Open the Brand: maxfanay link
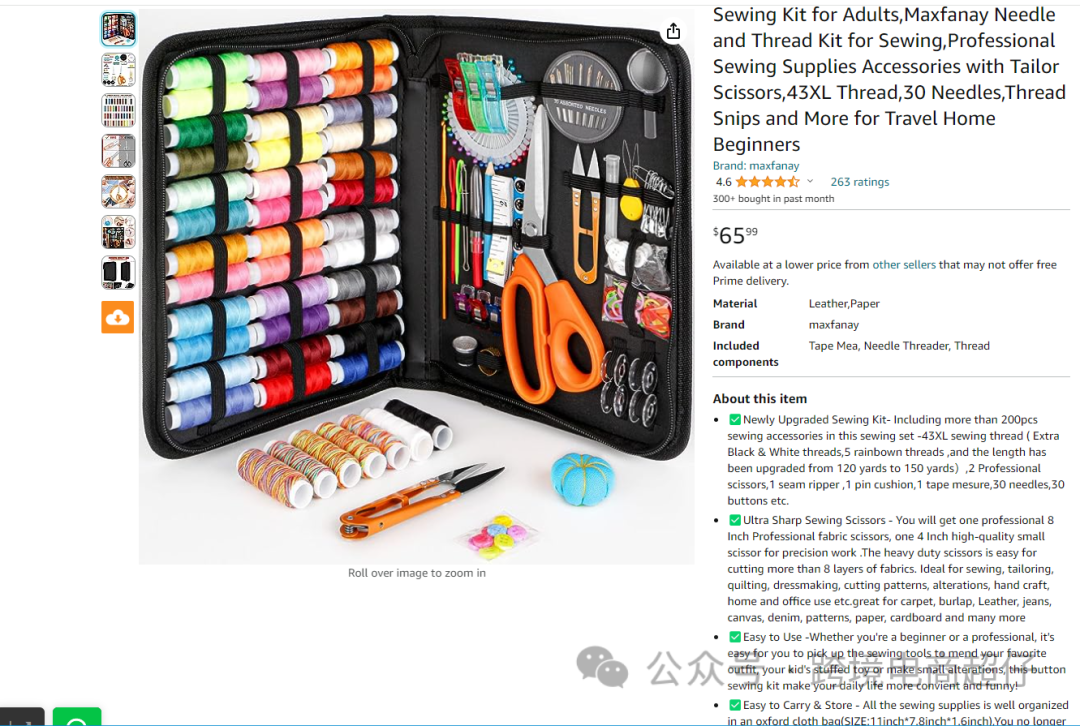The image size is (1080, 726). [756, 165]
